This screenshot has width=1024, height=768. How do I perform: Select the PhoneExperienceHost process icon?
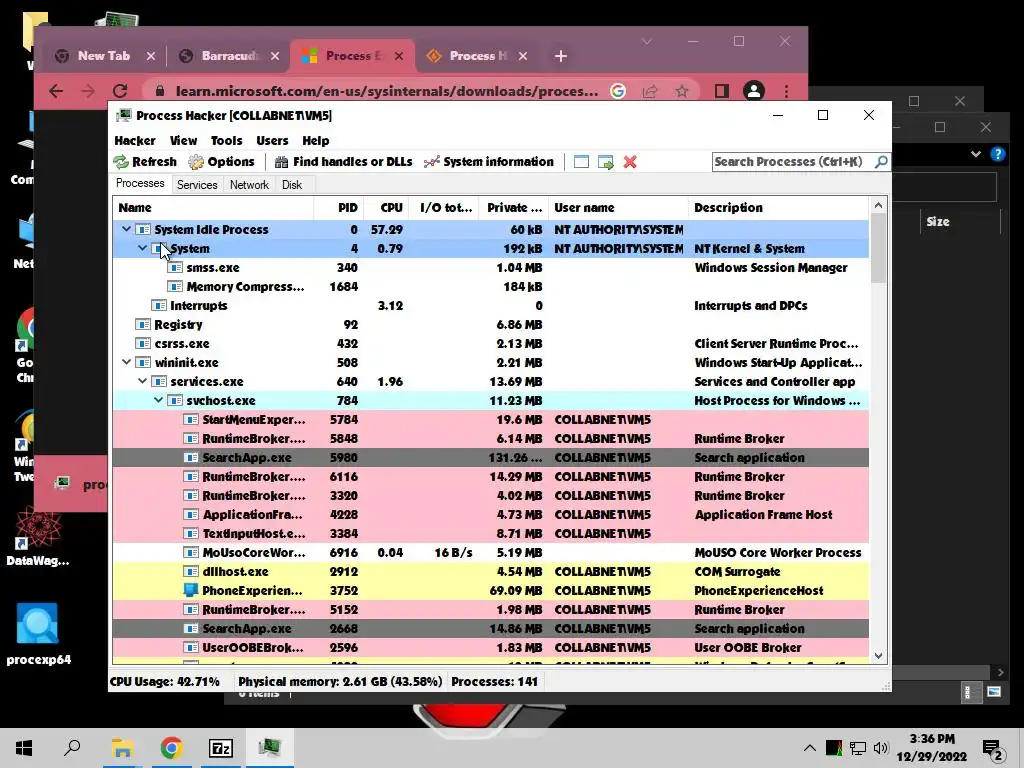(191, 590)
